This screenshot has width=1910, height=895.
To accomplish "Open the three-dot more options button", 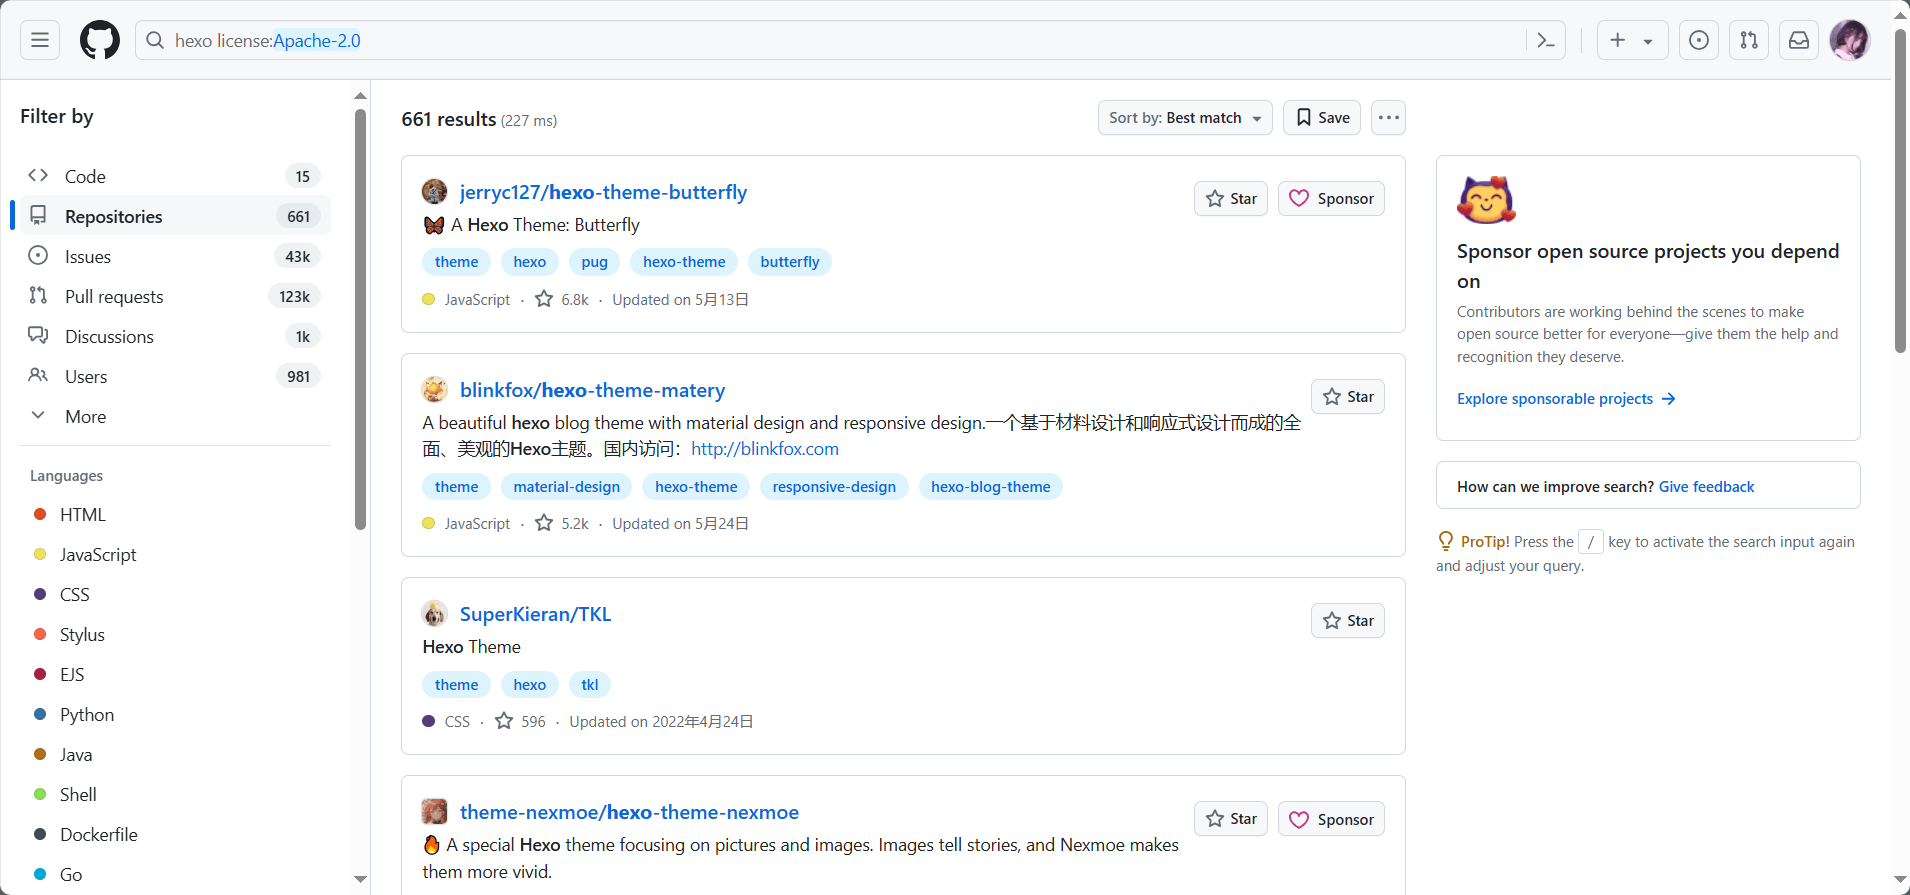I will (1388, 118).
